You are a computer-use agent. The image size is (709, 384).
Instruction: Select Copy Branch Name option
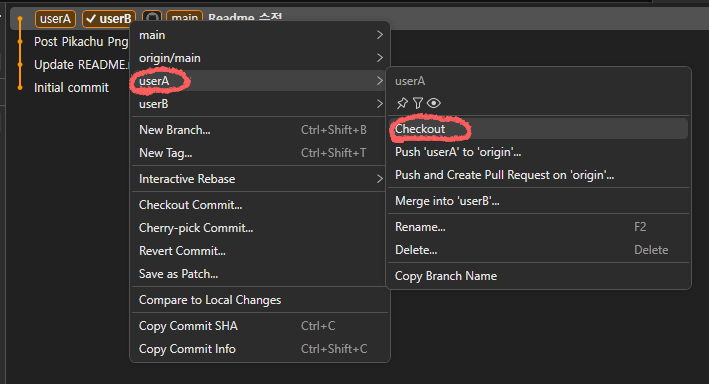[x=538, y=276]
